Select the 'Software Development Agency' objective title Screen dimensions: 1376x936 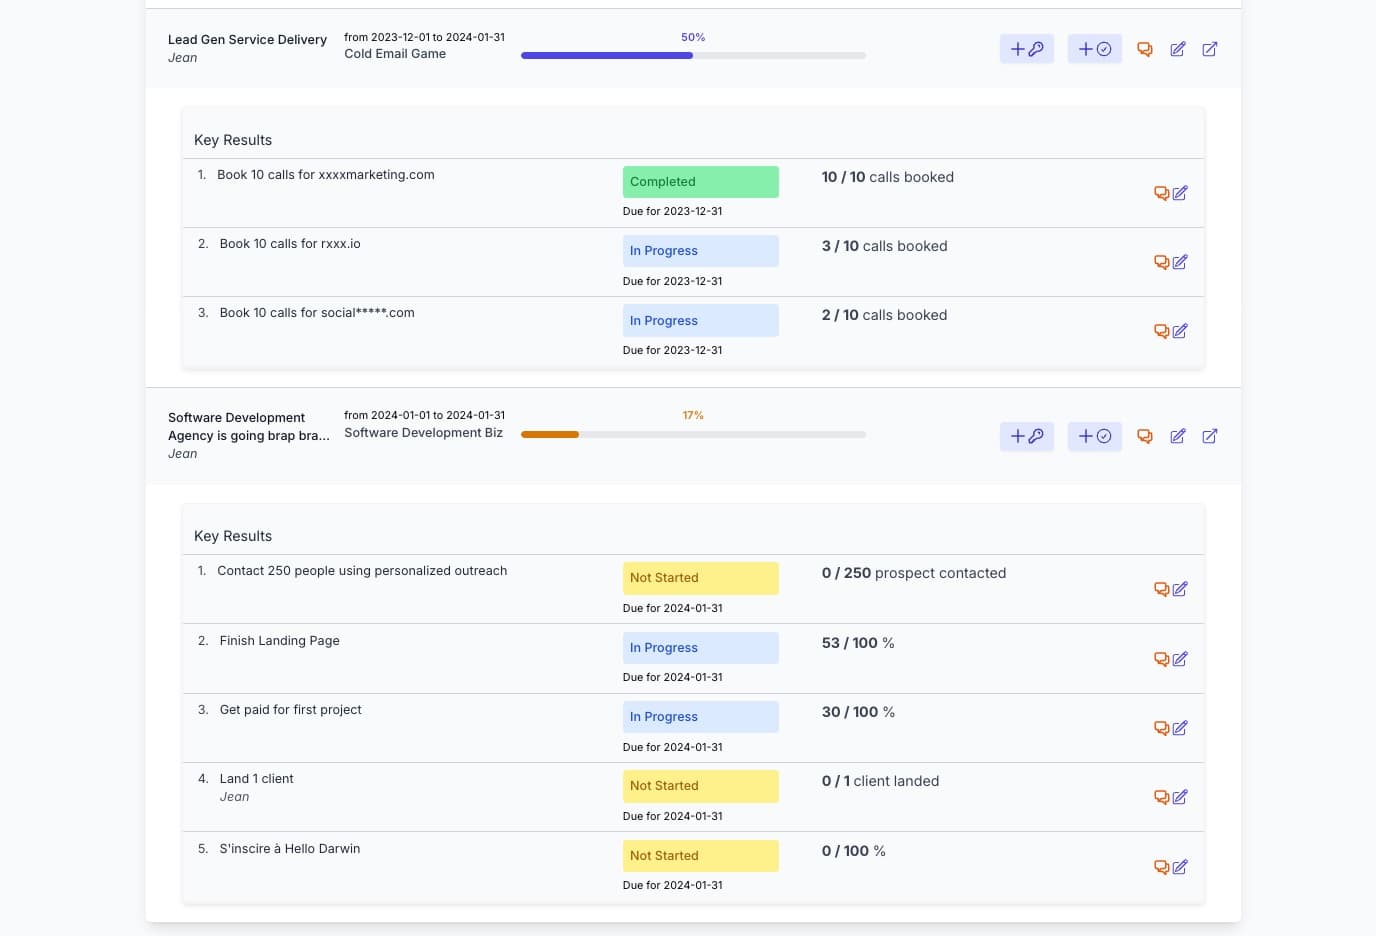248,426
